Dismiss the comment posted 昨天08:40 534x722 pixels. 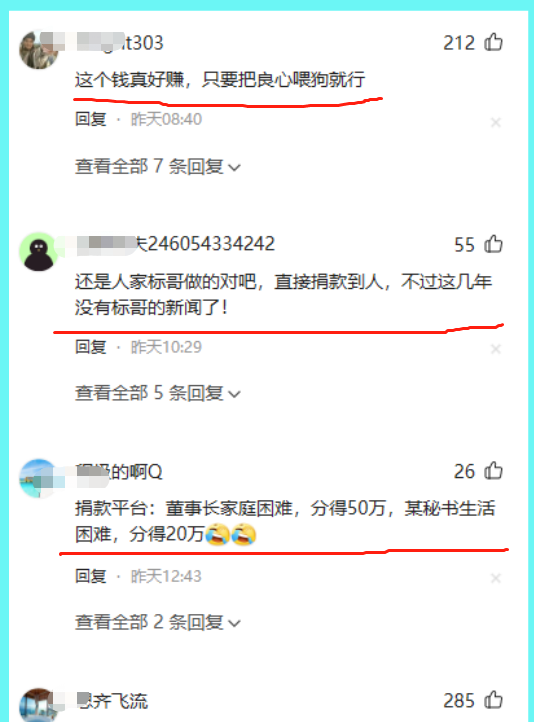click(x=496, y=122)
